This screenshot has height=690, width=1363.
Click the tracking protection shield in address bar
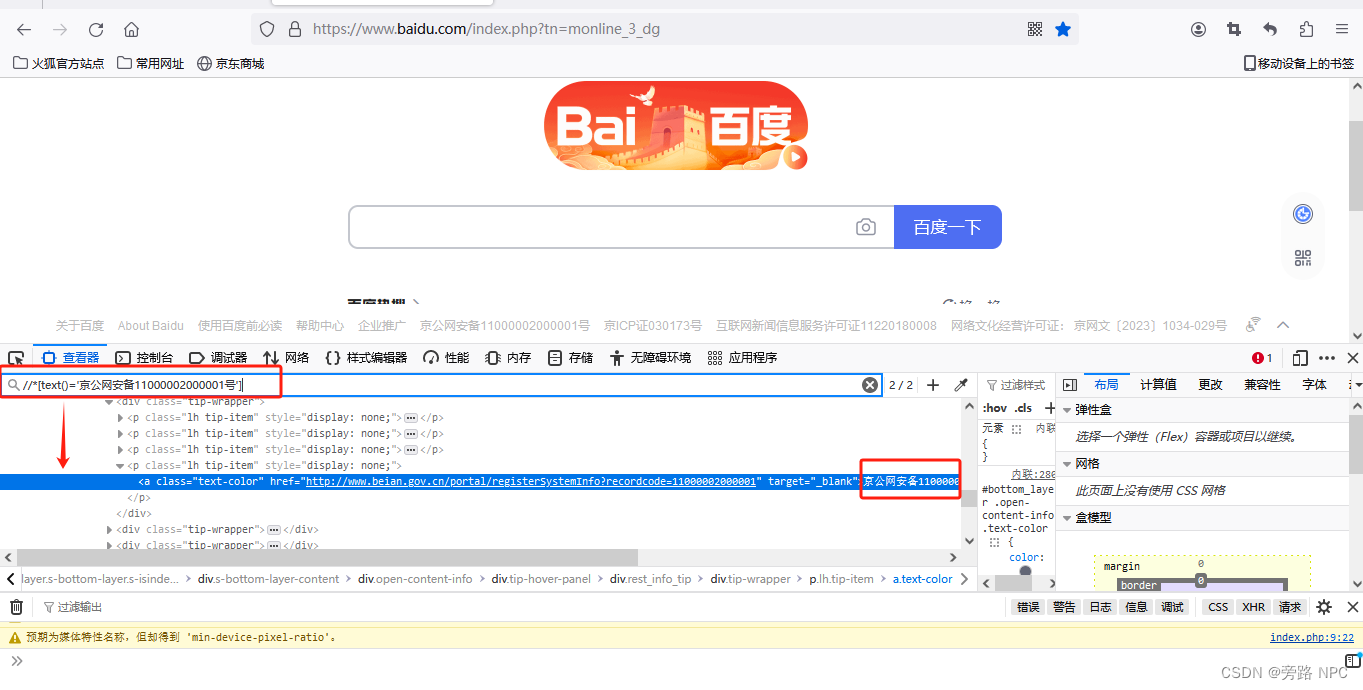266,29
